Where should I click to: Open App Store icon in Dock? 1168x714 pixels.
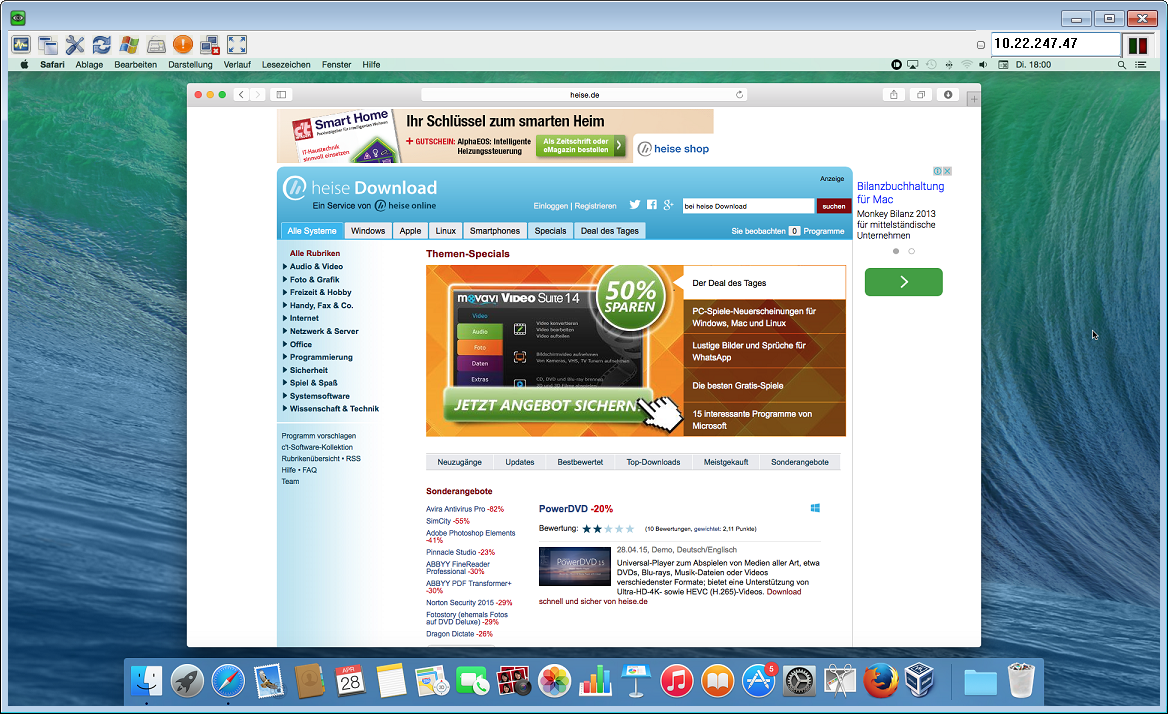point(758,680)
